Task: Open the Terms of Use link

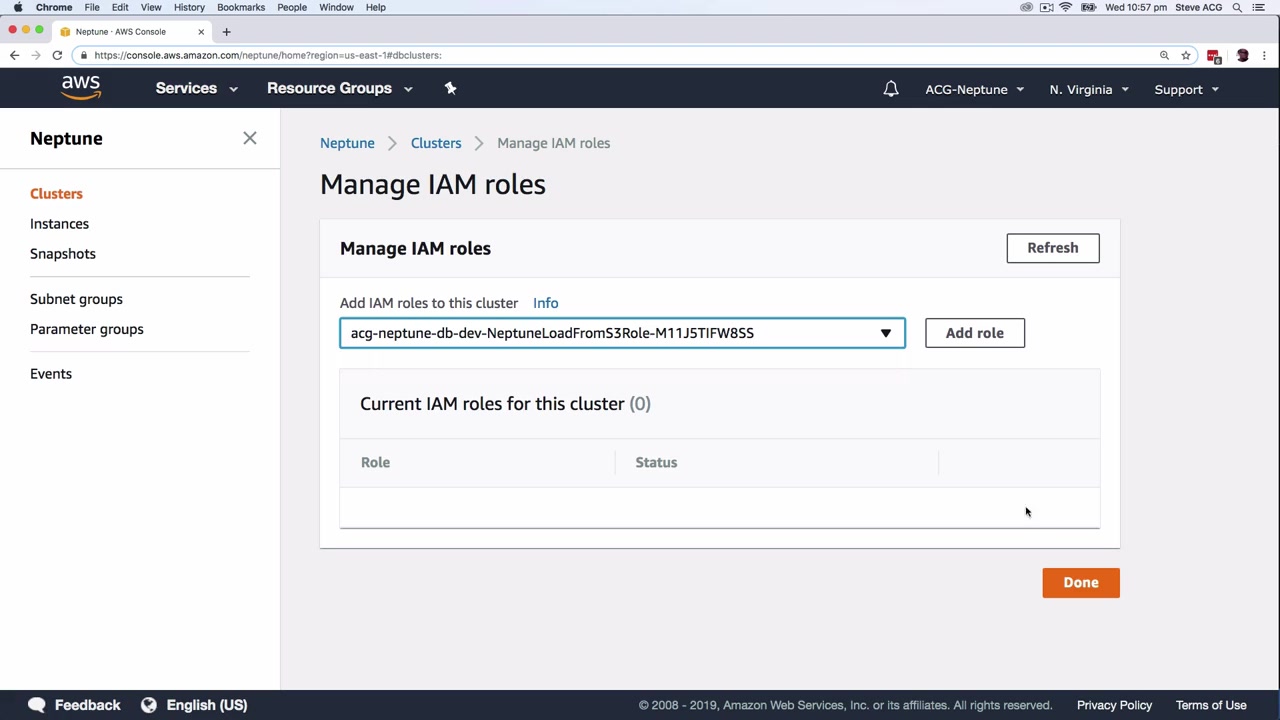Action: pyautogui.click(x=1211, y=705)
